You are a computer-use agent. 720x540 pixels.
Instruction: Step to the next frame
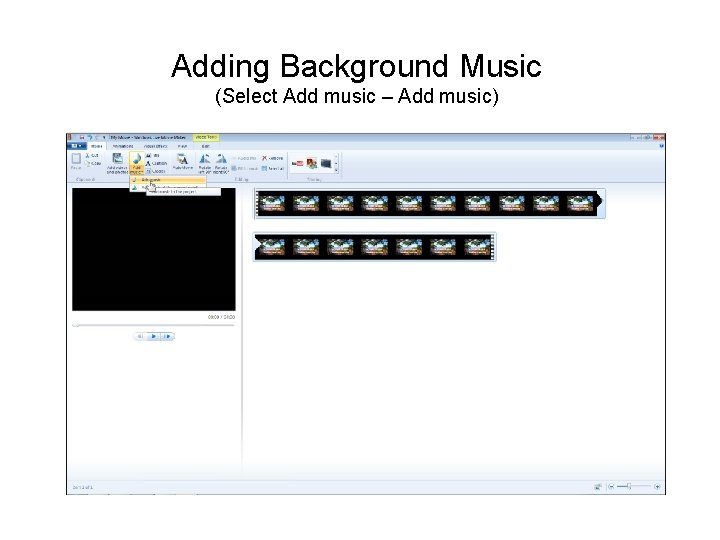(167, 337)
